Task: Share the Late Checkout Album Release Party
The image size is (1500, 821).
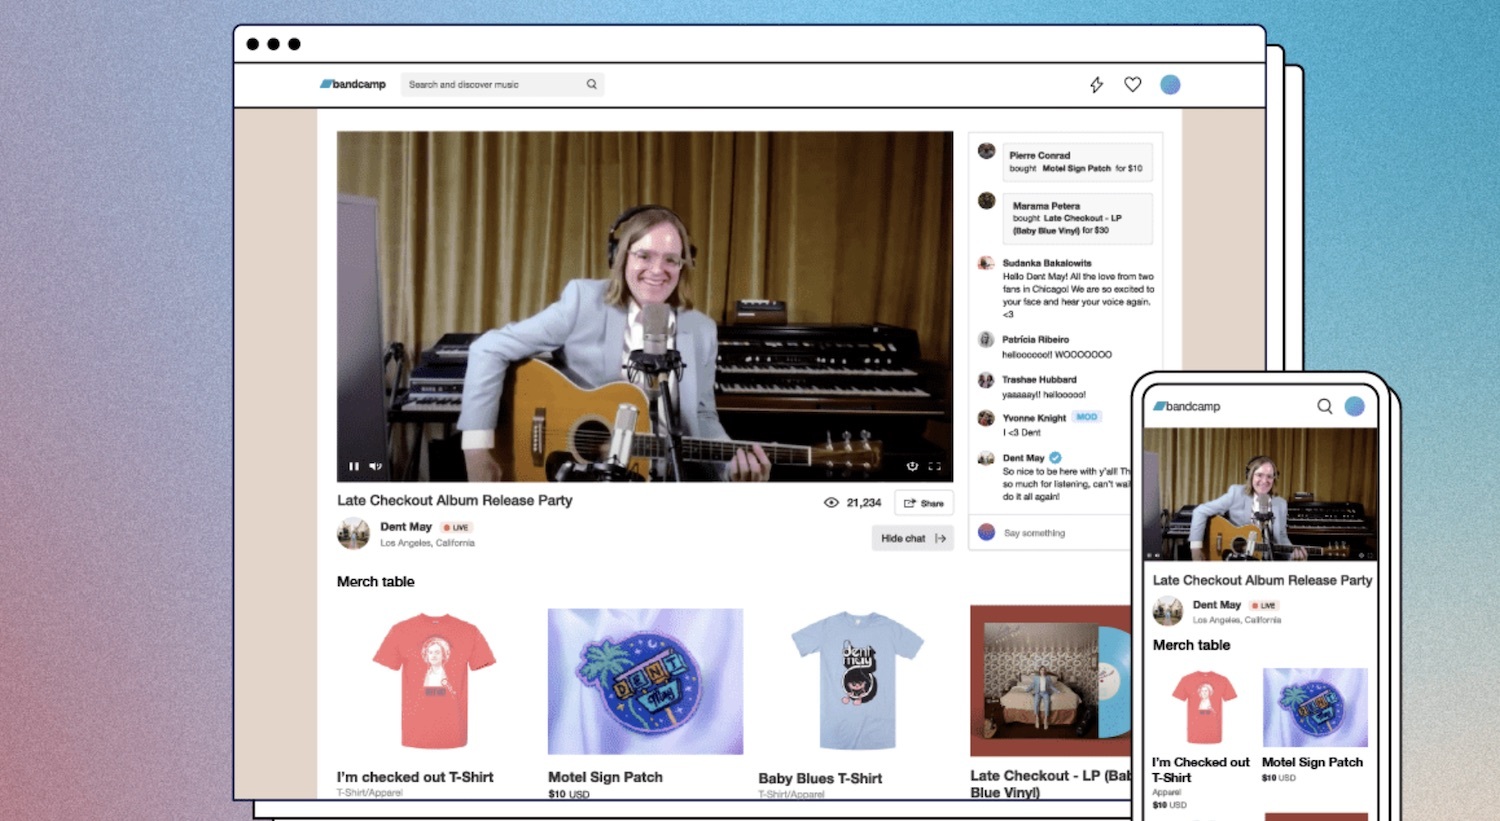Action: pos(923,503)
